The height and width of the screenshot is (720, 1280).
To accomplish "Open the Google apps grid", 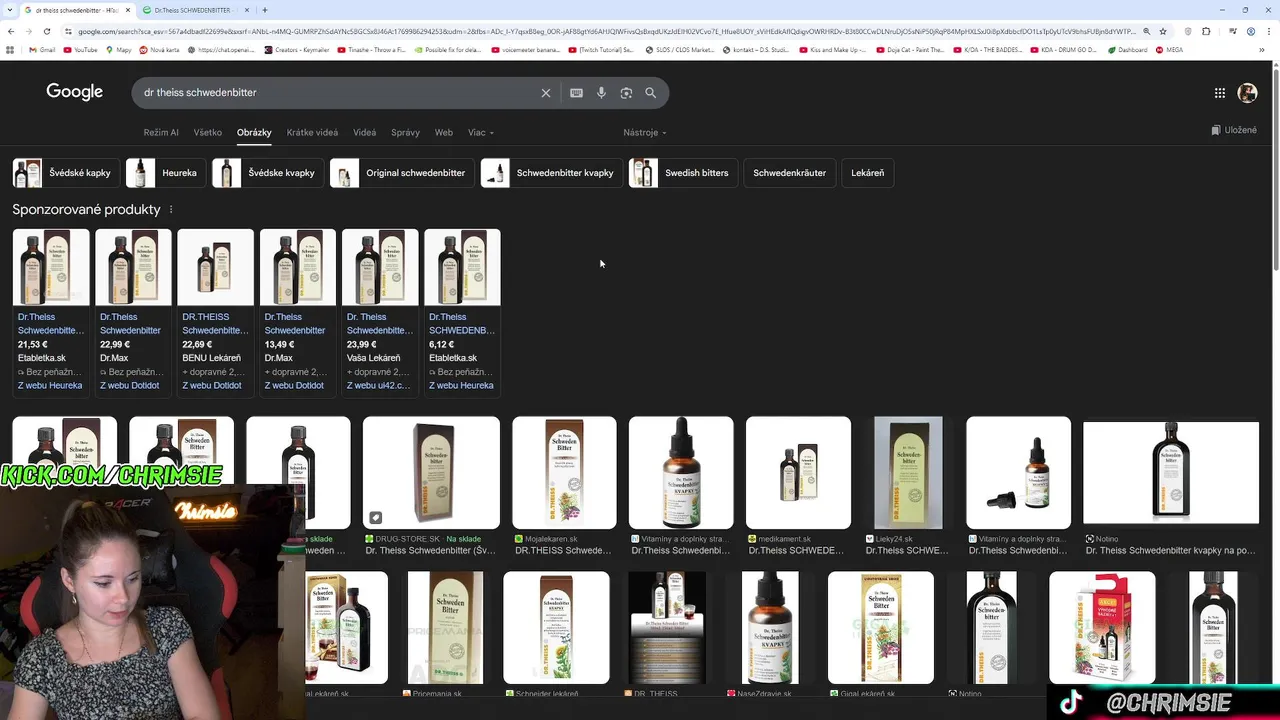I will pyautogui.click(x=1220, y=93).
